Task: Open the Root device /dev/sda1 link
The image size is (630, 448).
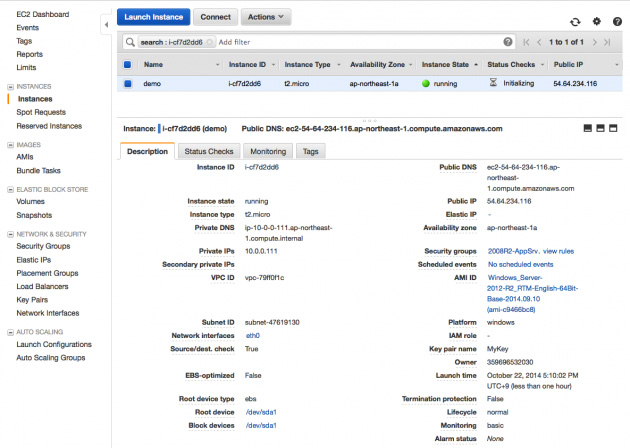Action: (261, 412)
